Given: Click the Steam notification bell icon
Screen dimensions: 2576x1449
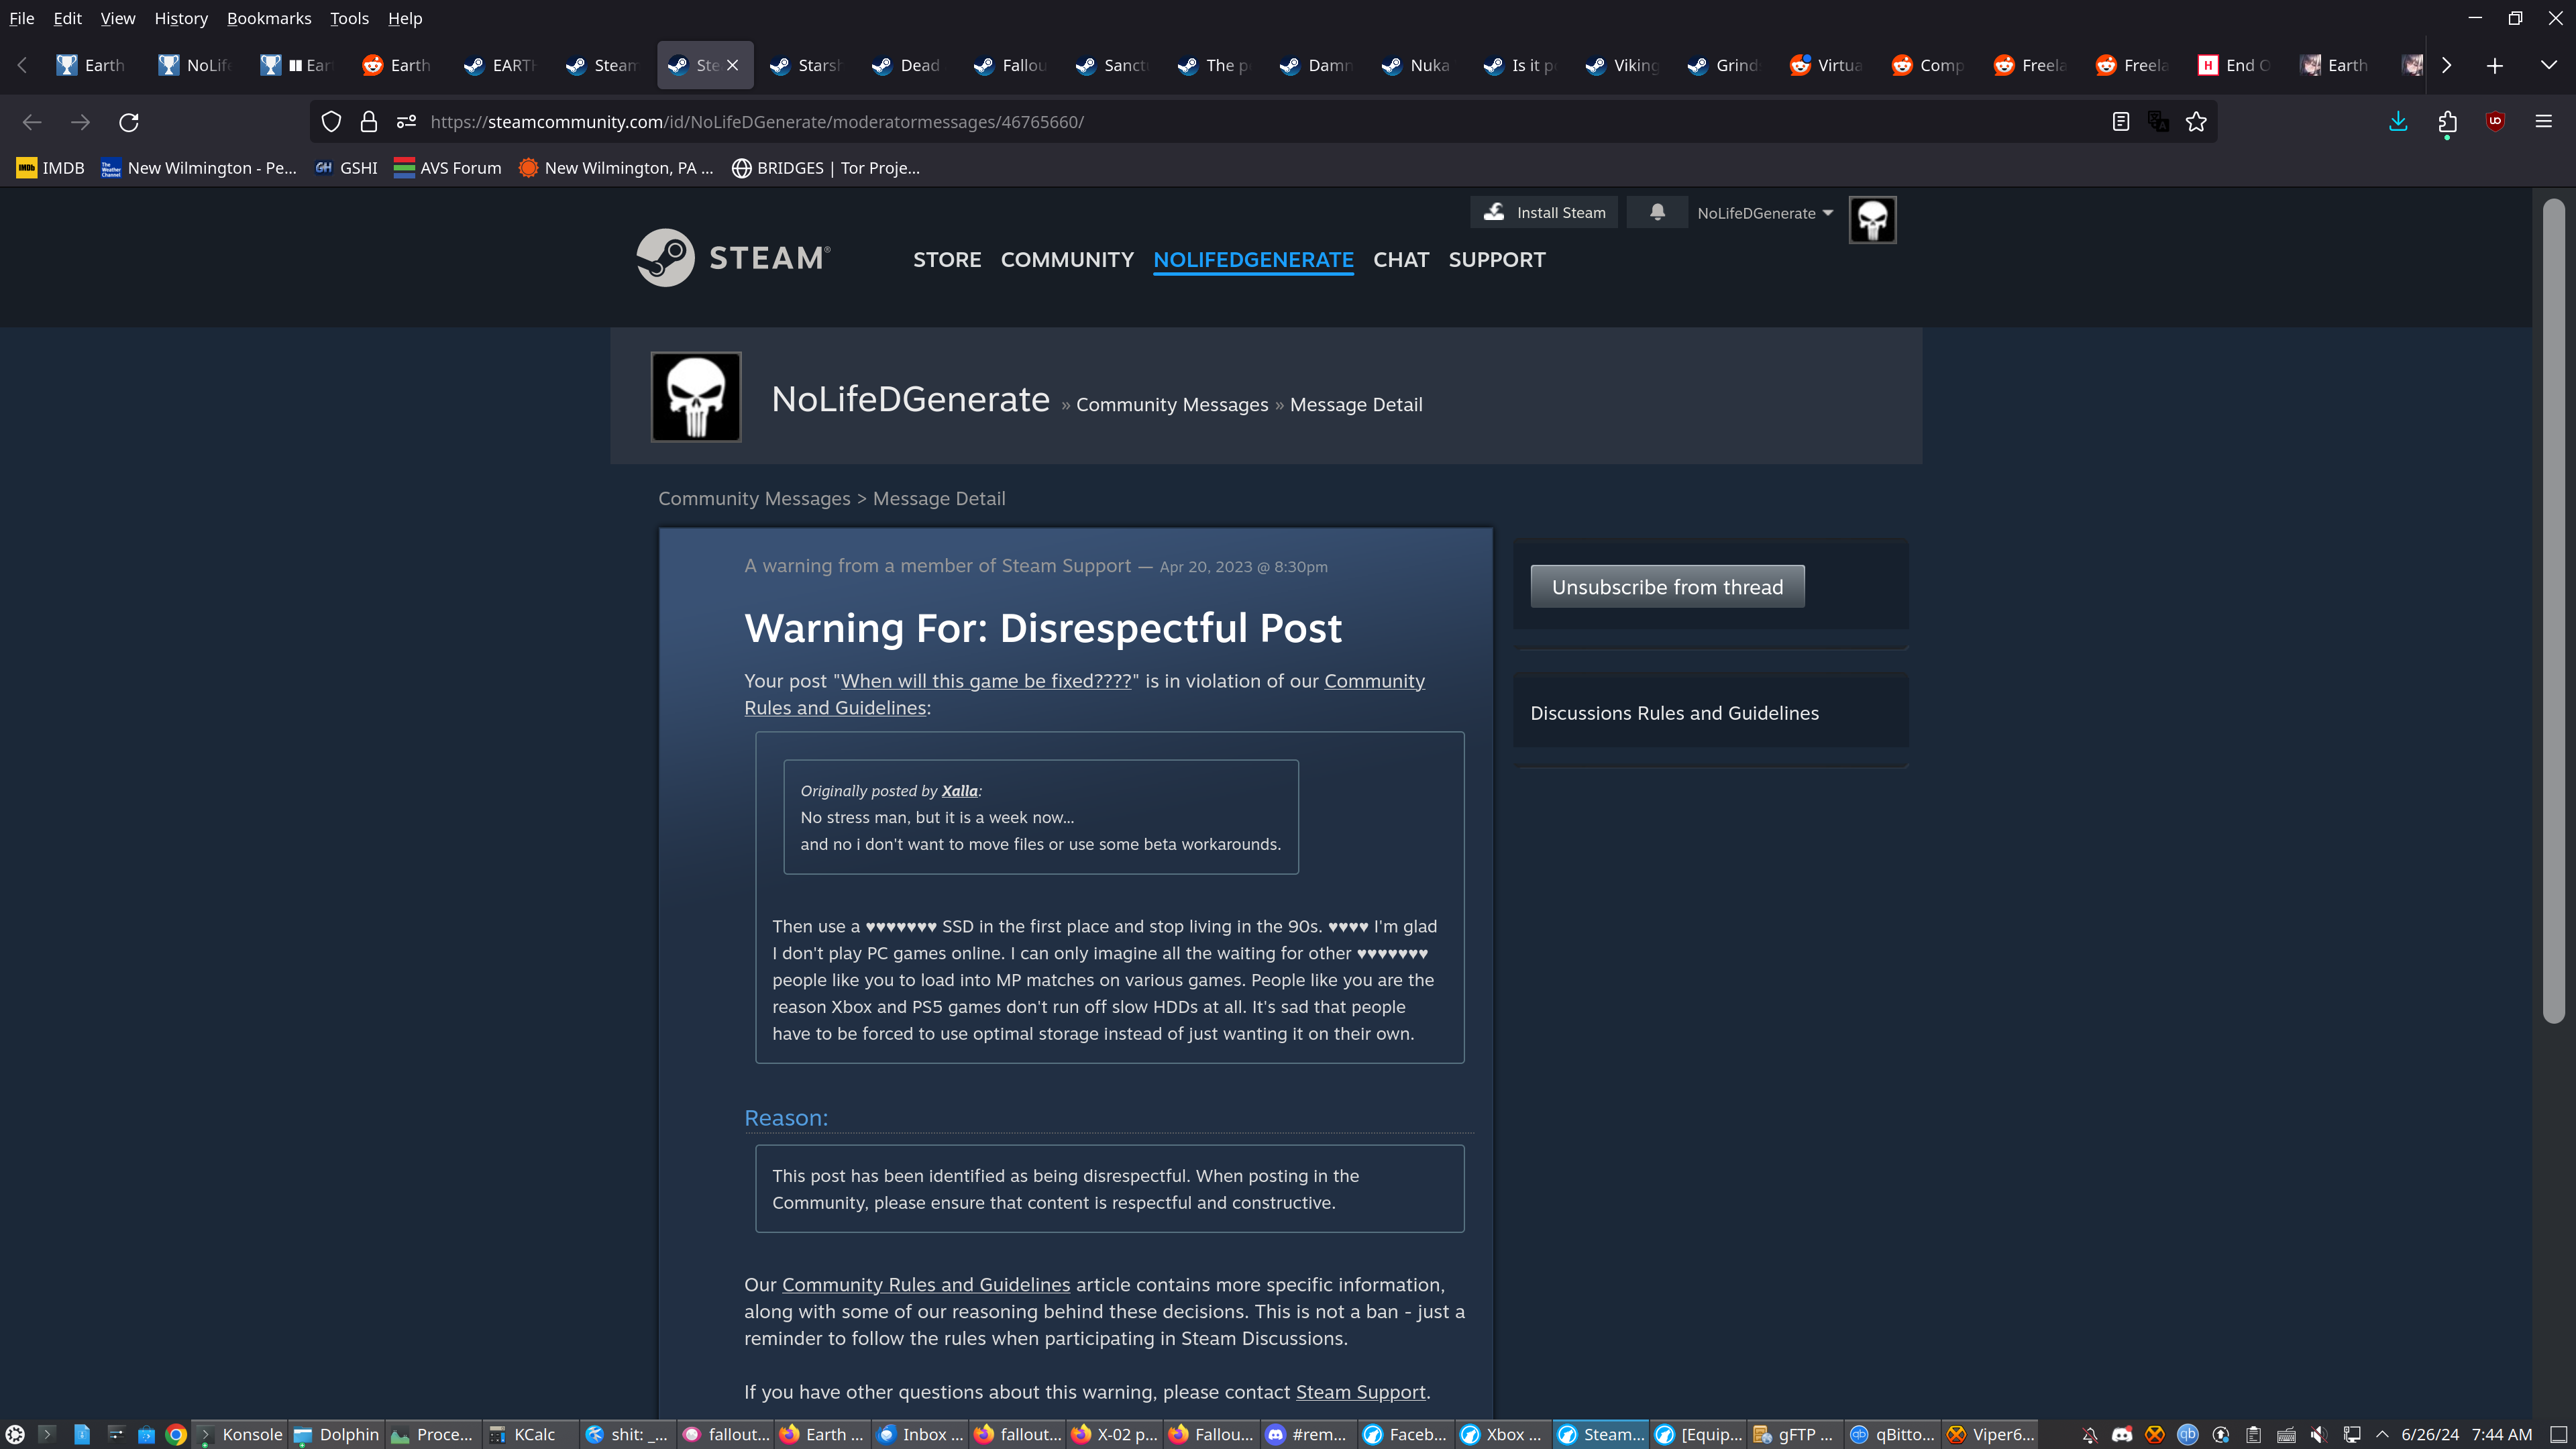Looking at the screenshot, I should (1657, 212).
